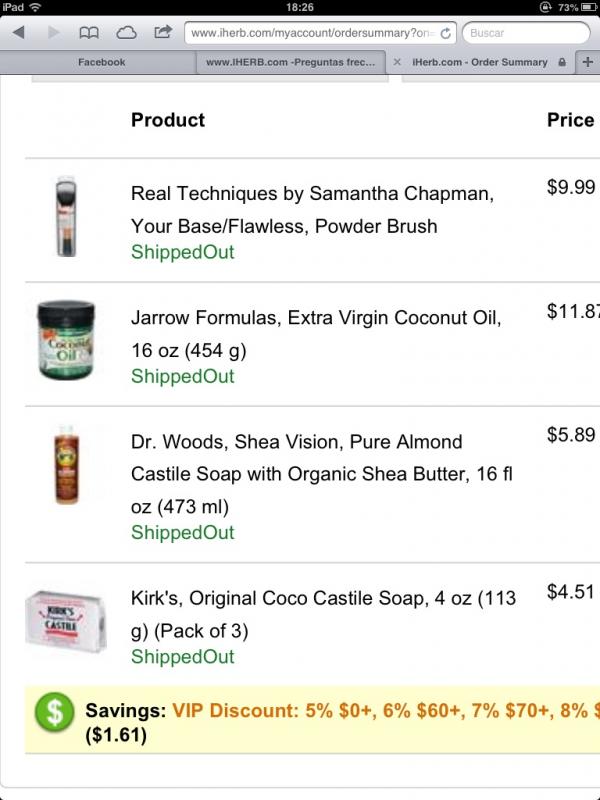The height and width of the screenshot is (800, 600).
Task: Reload the page with the refresh icon
Action: tap(445, 33)
